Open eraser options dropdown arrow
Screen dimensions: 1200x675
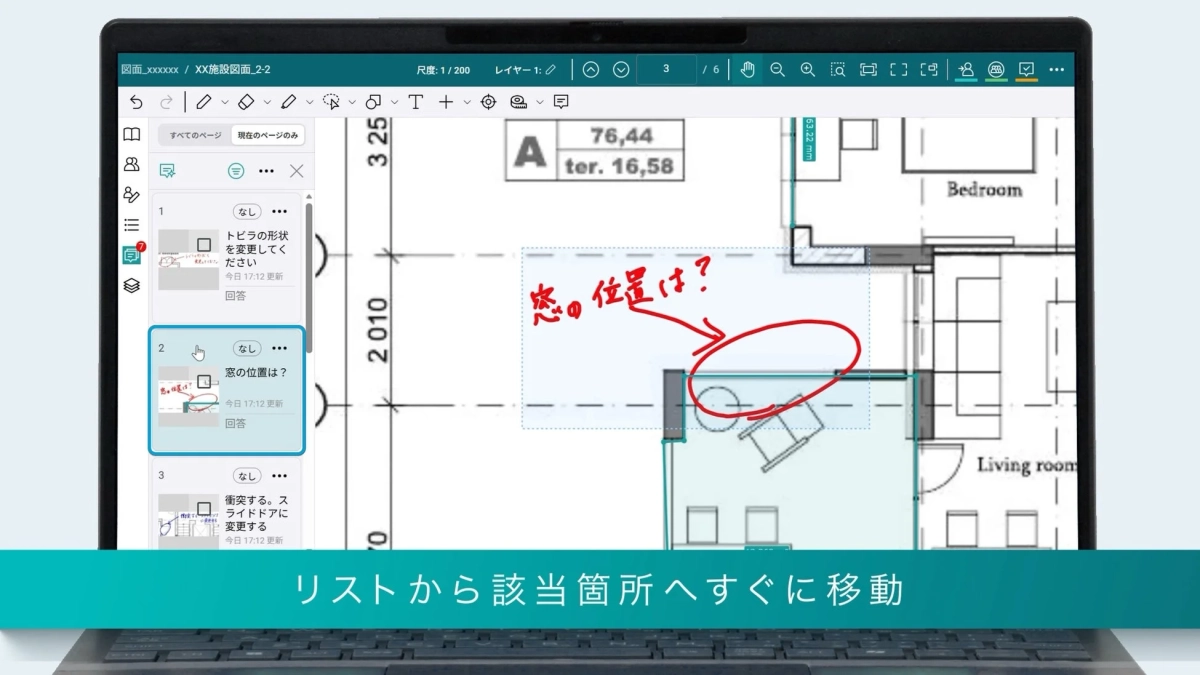click(x=267, y=102)
